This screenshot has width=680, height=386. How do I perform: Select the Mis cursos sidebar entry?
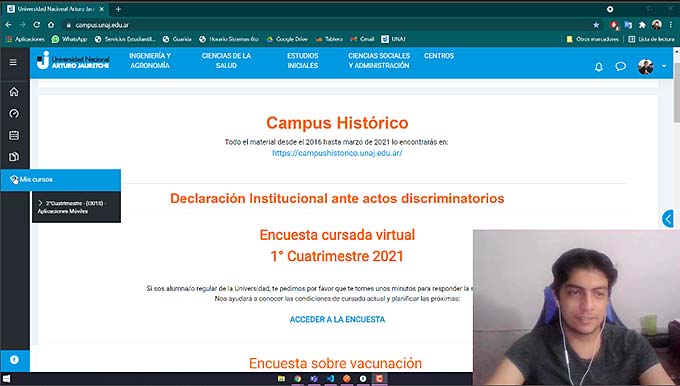coord(61,180)
